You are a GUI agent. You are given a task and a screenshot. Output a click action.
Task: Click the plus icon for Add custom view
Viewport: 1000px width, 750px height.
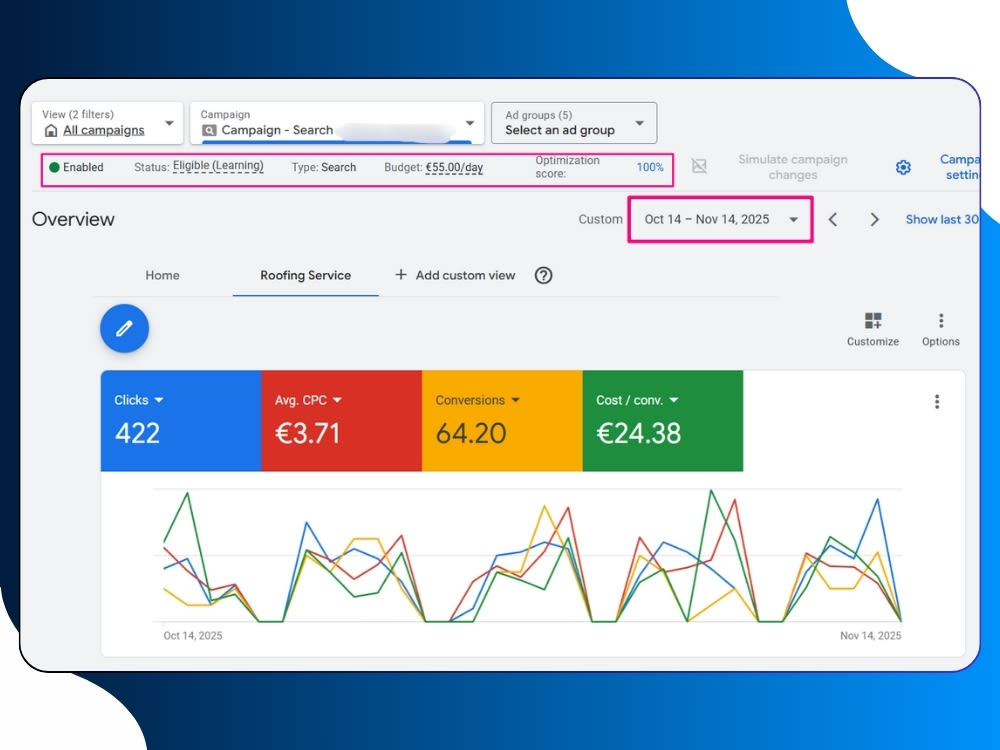pyautogui.click(x=401, y=275)
